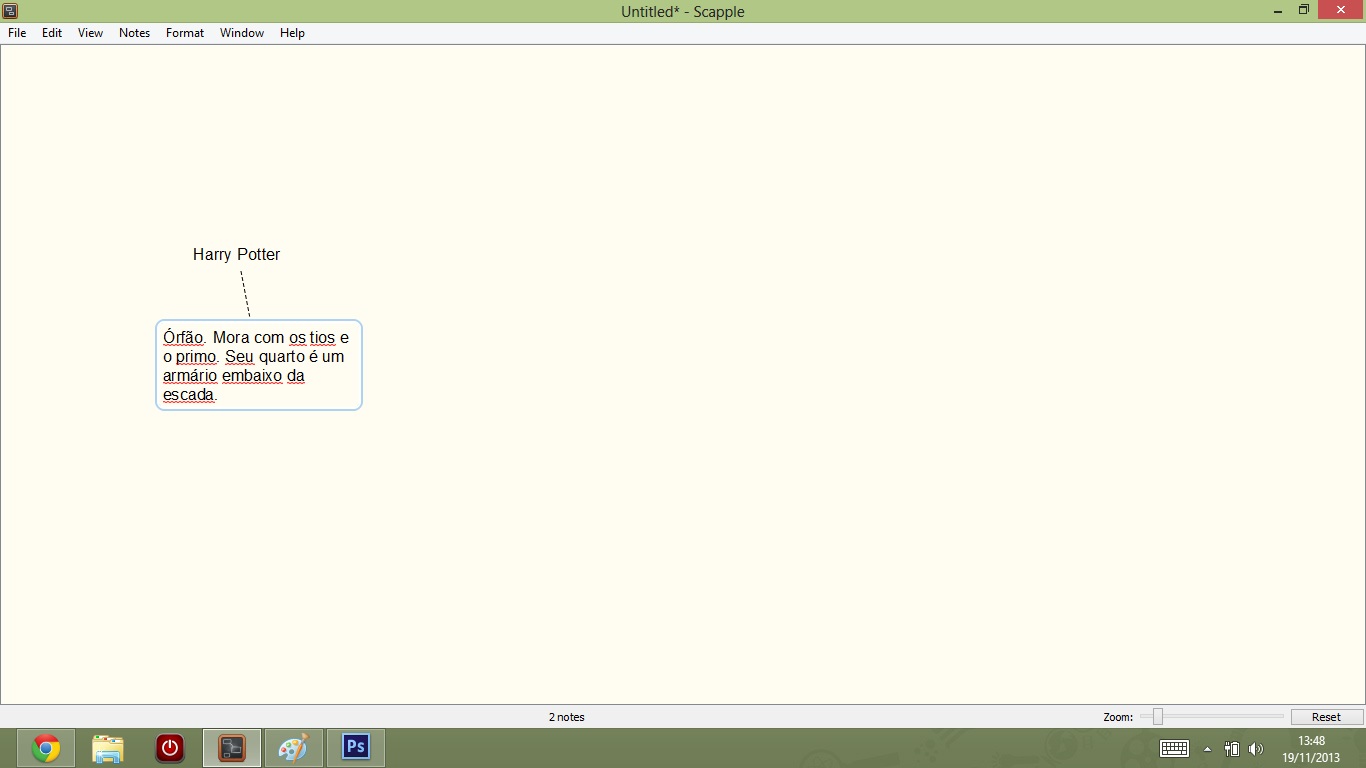
Task: Select the Scapple taskbar icon
Action: (232, 748)
